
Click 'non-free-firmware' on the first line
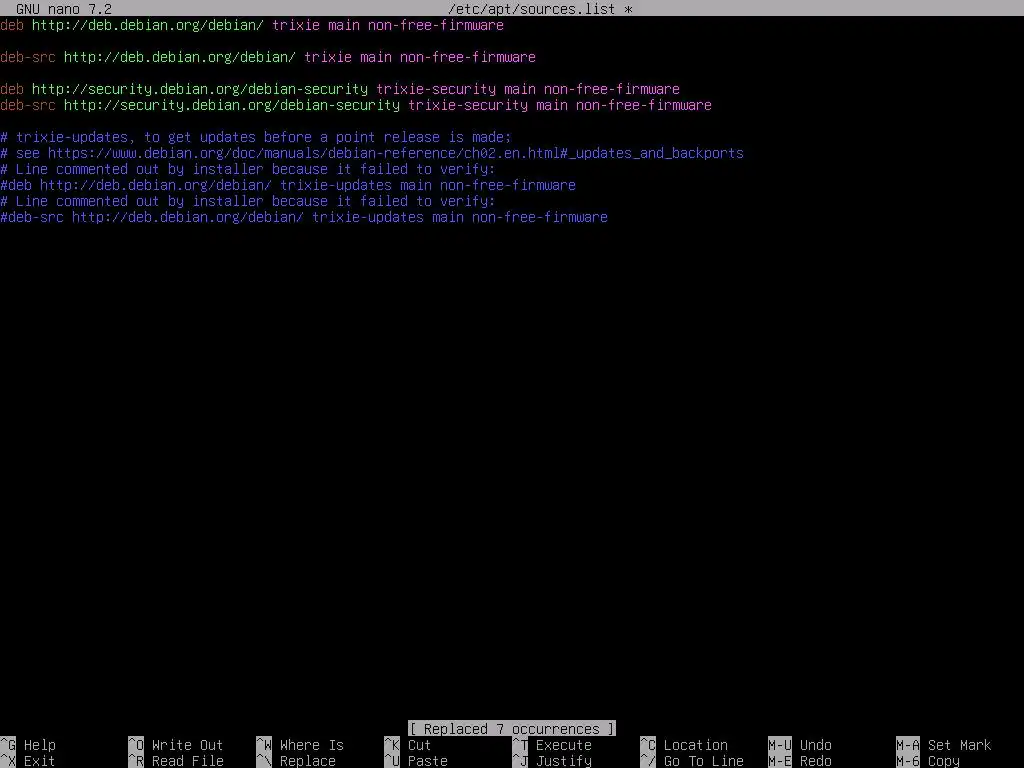[x=436, y=25]
